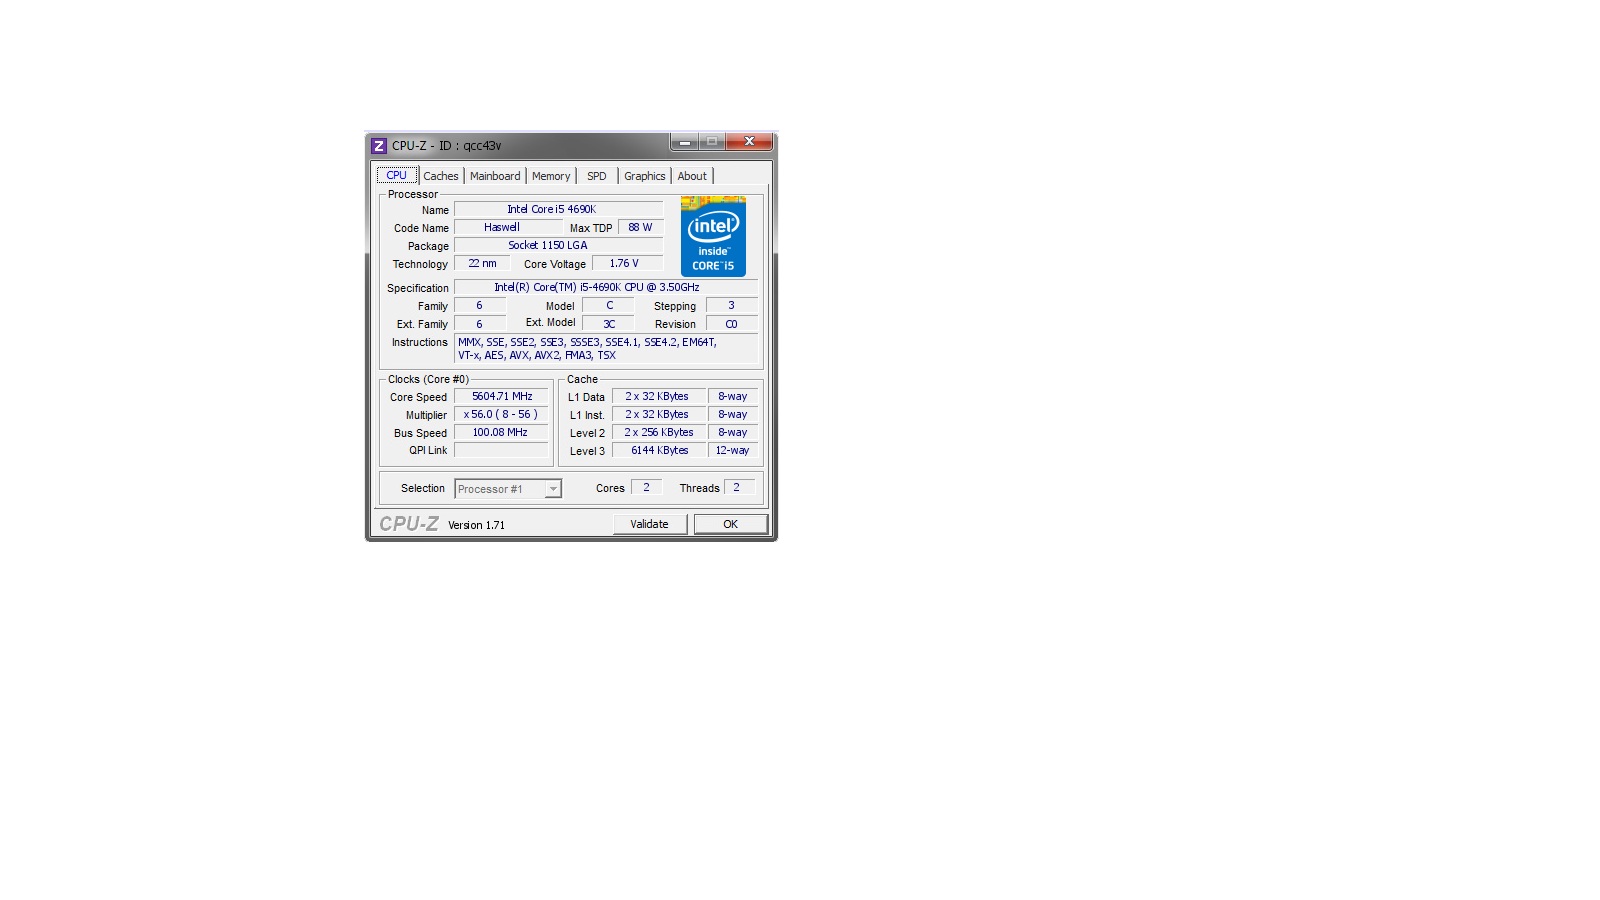The image size is (1600, 900).
Task: Click the window title CPU-Z - ID : qcc43v
Action: [446, 146]
